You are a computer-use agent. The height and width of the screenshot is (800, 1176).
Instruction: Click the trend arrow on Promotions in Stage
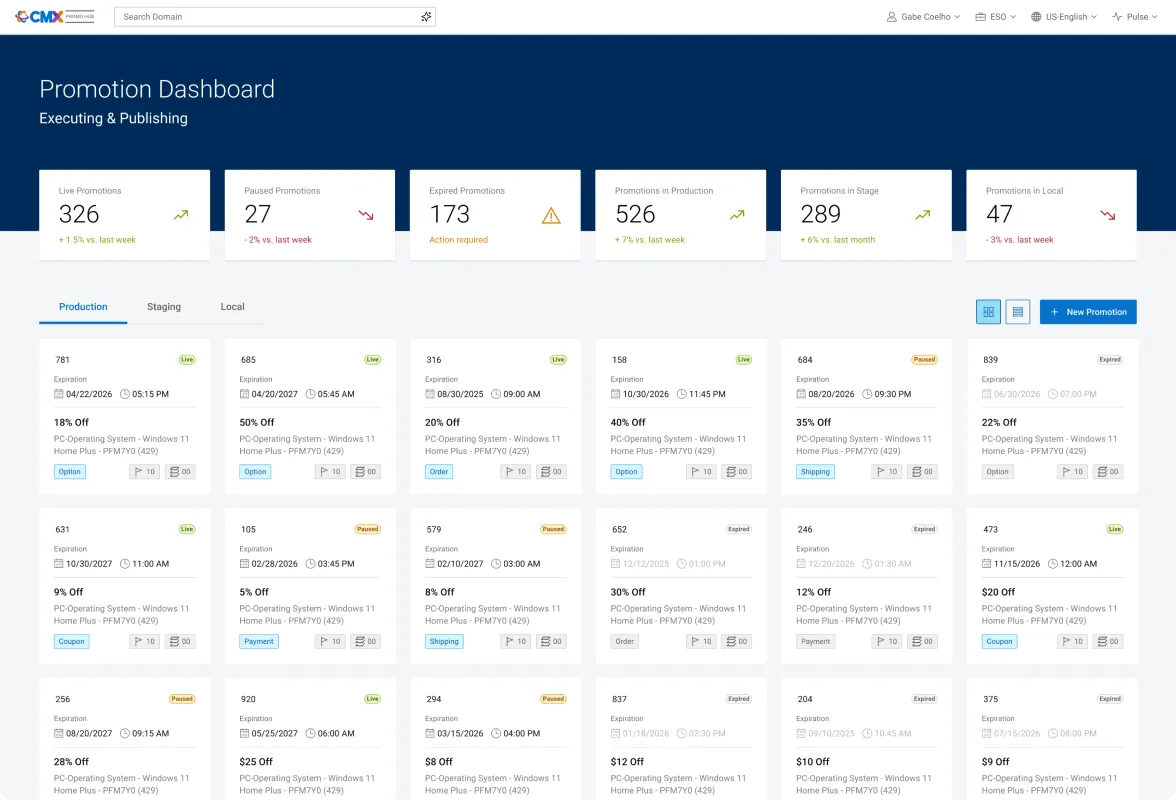tap(922, 215)
